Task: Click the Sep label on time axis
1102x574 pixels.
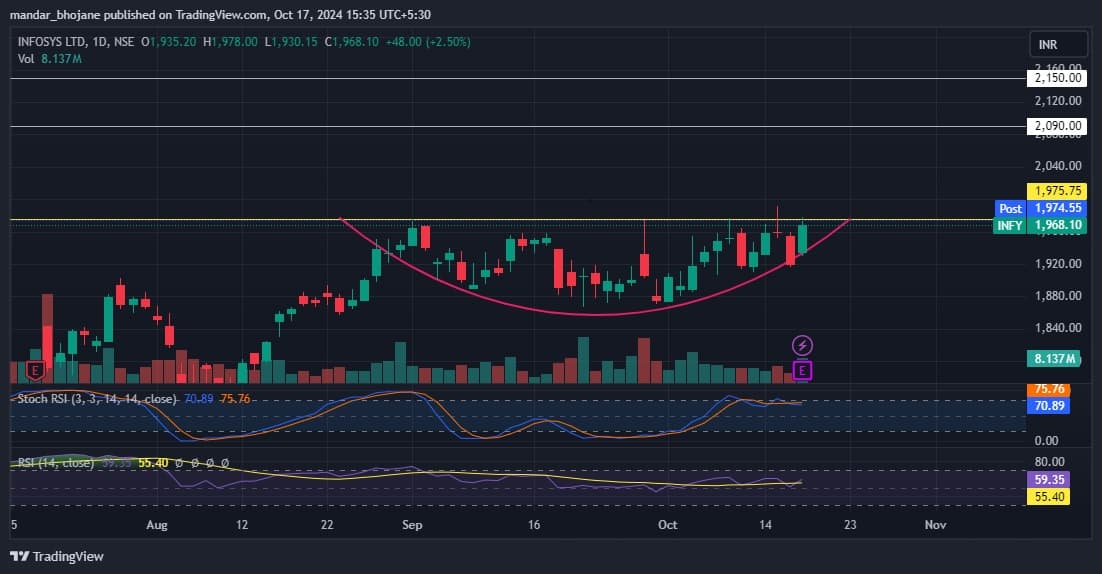Action: pyautogui.click(x=410, y=524)
